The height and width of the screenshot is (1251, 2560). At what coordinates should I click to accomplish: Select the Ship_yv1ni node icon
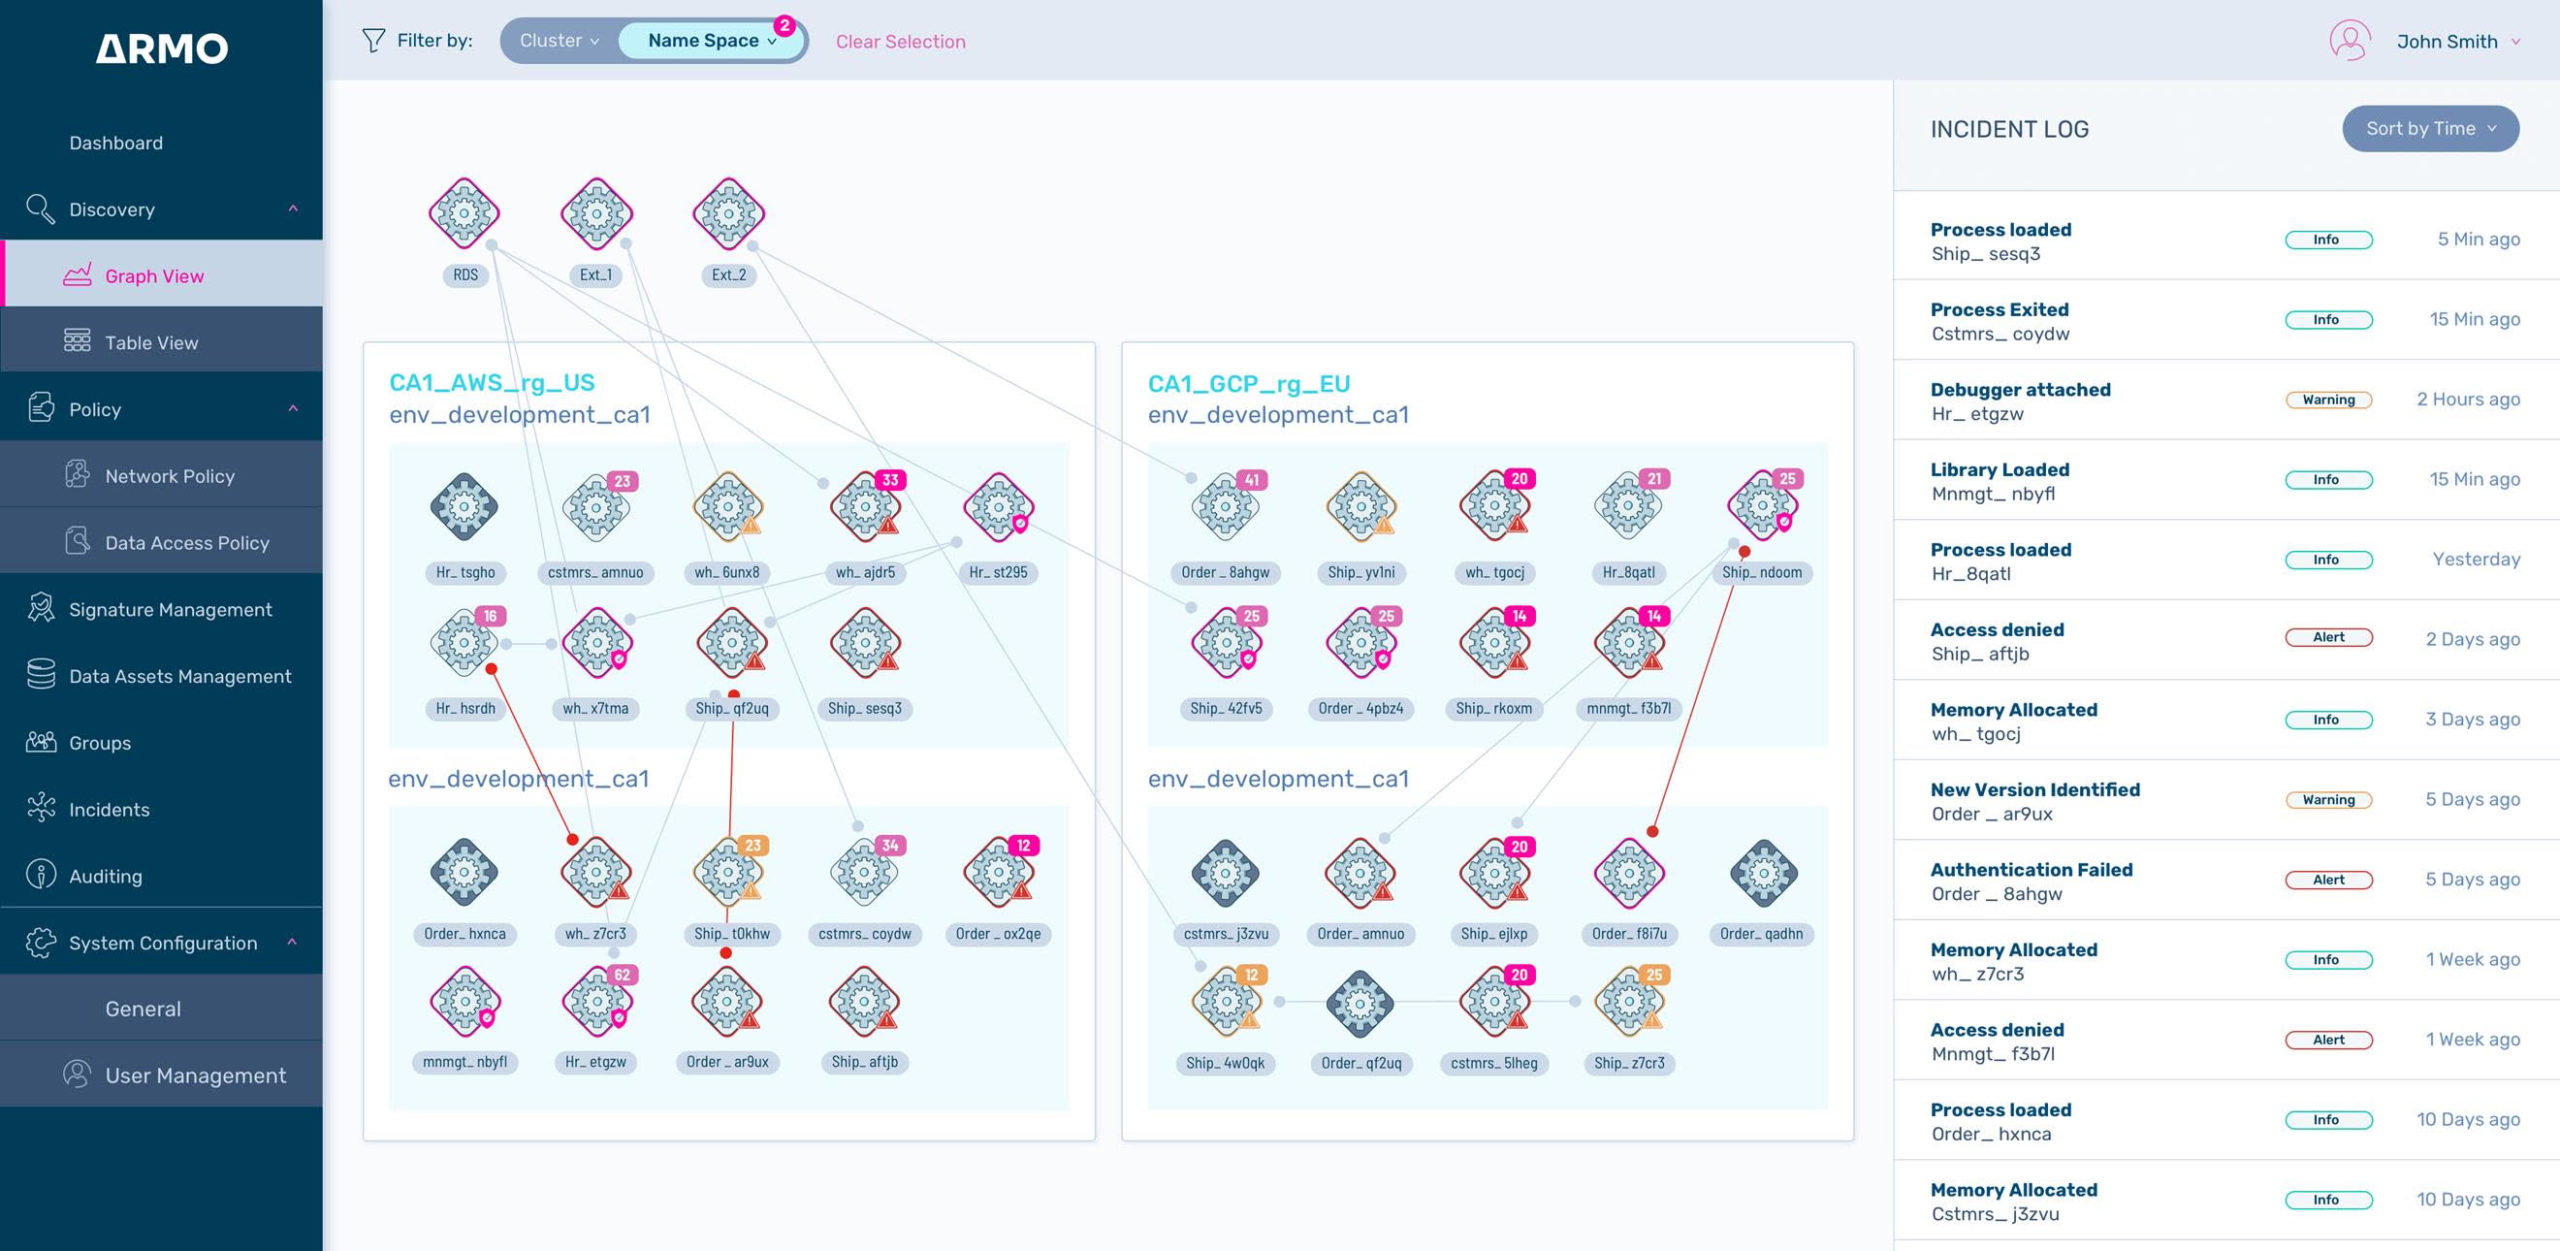pyautogui.click(x=1361, y=507)
